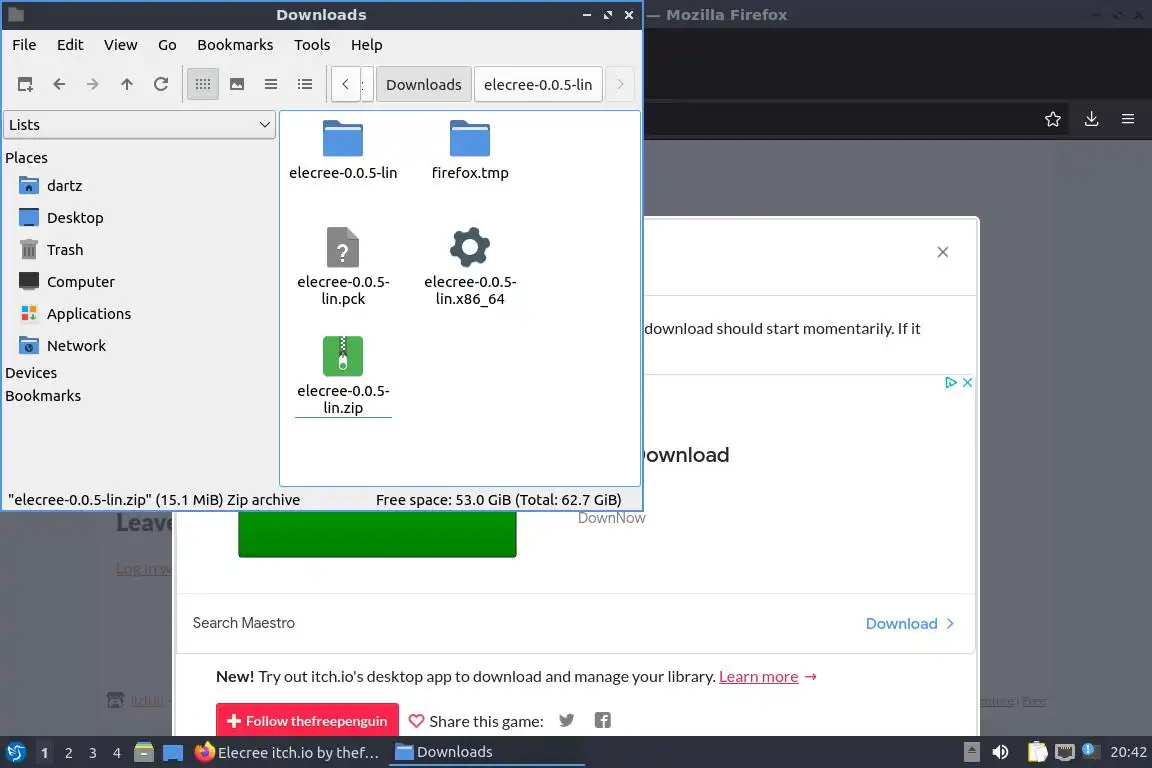Switch to workspace 2
Screen dimensions: 1152x768
coord(68,753)
